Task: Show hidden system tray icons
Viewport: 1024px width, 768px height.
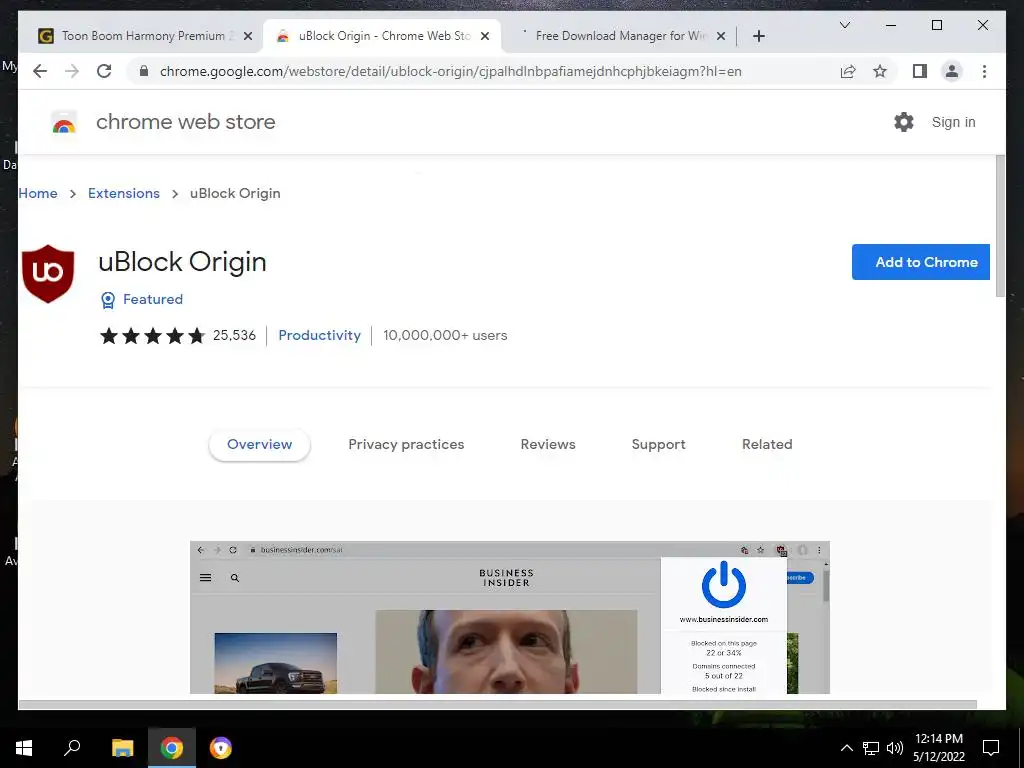Action: [x=846, y=748]
